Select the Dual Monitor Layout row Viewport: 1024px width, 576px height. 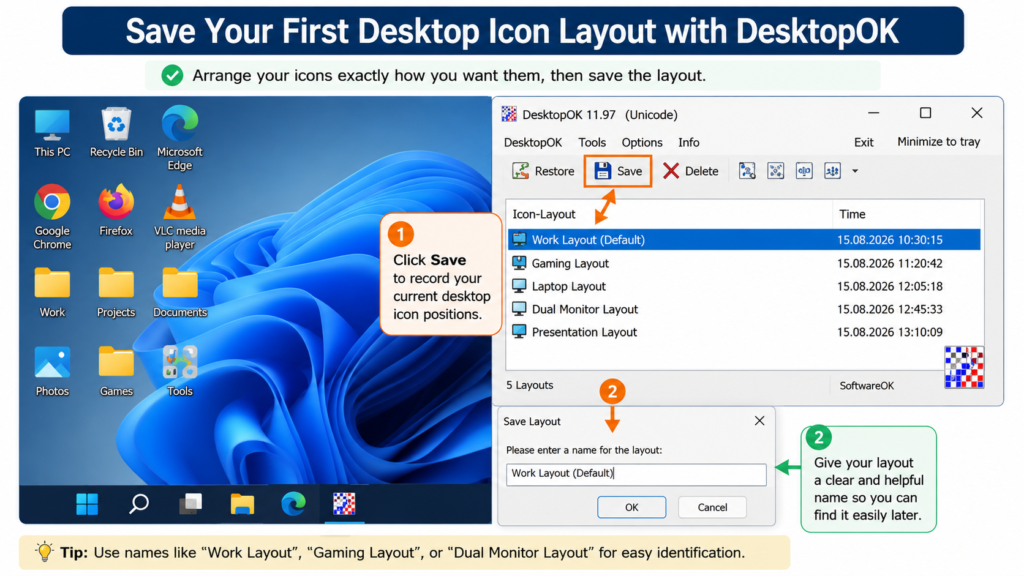pos(744,309)
